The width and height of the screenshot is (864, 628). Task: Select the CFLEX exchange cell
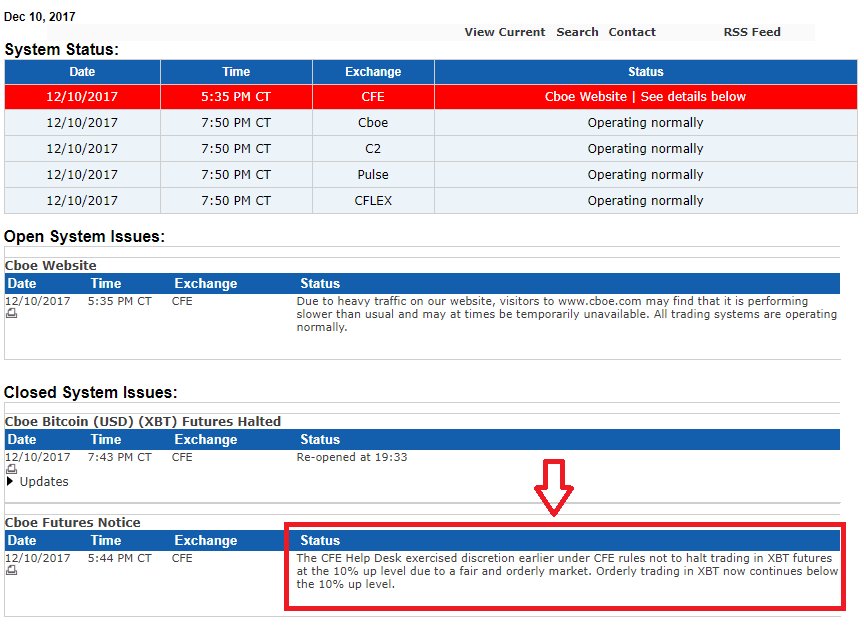point(373,201)
